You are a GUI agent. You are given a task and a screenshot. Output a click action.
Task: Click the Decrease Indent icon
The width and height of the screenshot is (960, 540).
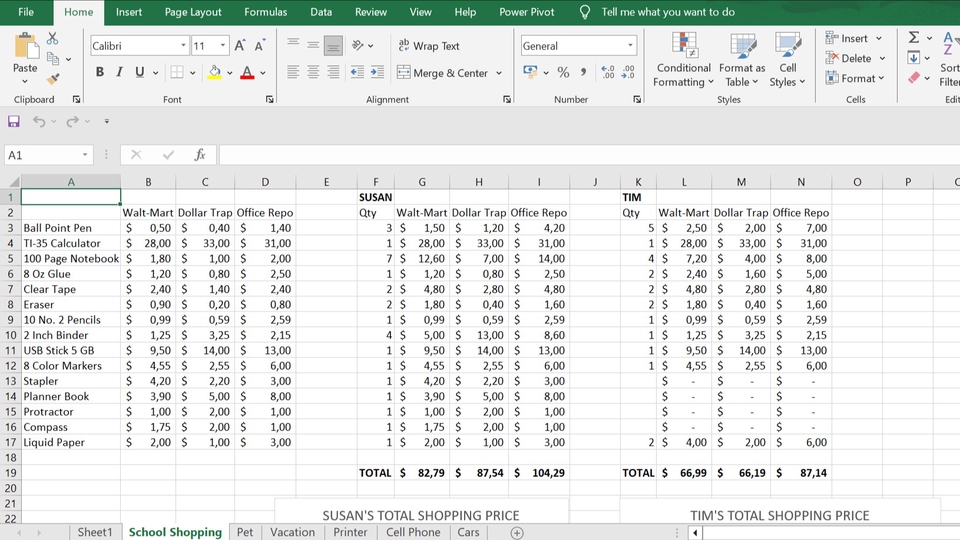click(358, 72)
